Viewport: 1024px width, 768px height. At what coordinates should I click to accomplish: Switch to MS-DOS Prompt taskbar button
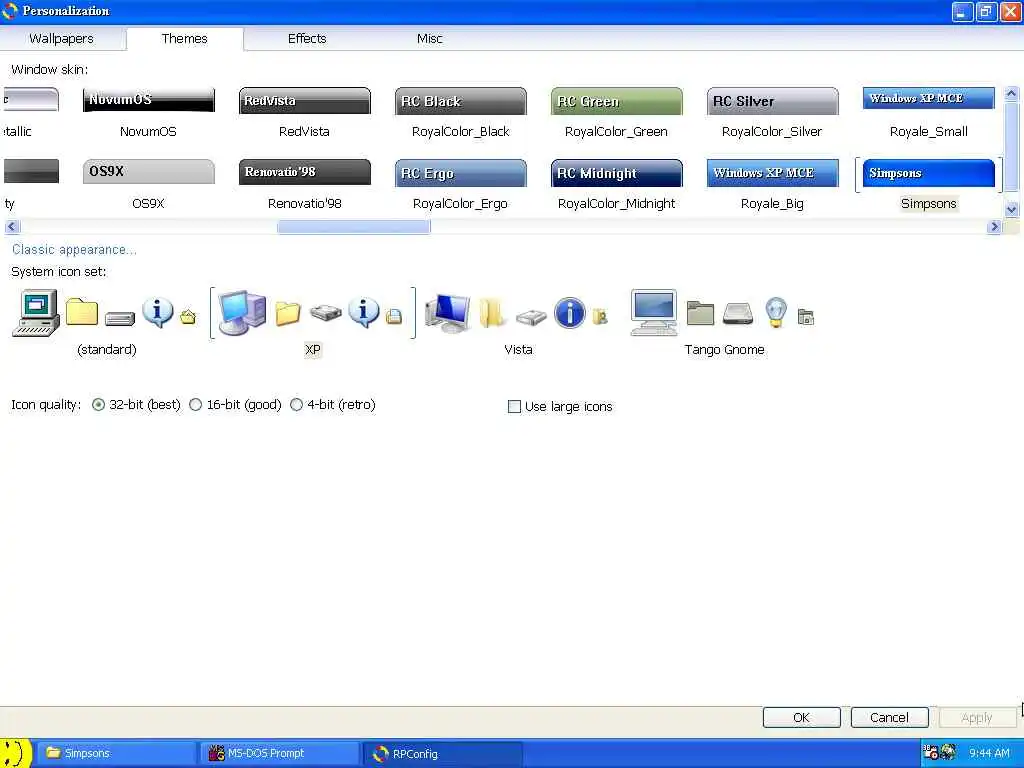click(278, 753)
